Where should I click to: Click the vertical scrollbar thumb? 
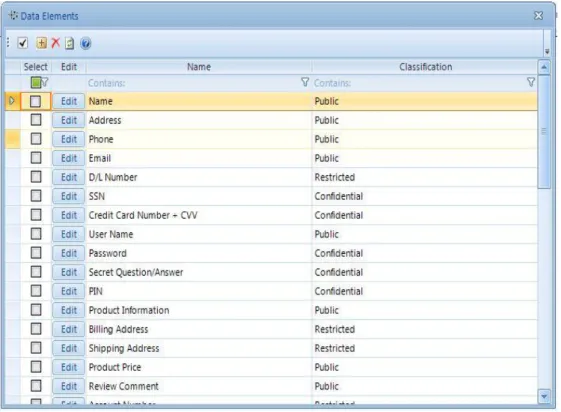[x=544, y=131]
